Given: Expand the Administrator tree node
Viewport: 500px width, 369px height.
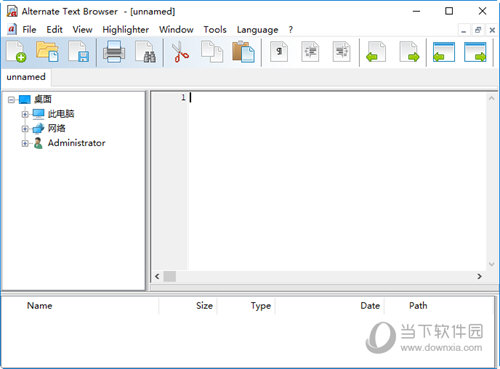Looking at the screenshot, I should click(25, 143).
